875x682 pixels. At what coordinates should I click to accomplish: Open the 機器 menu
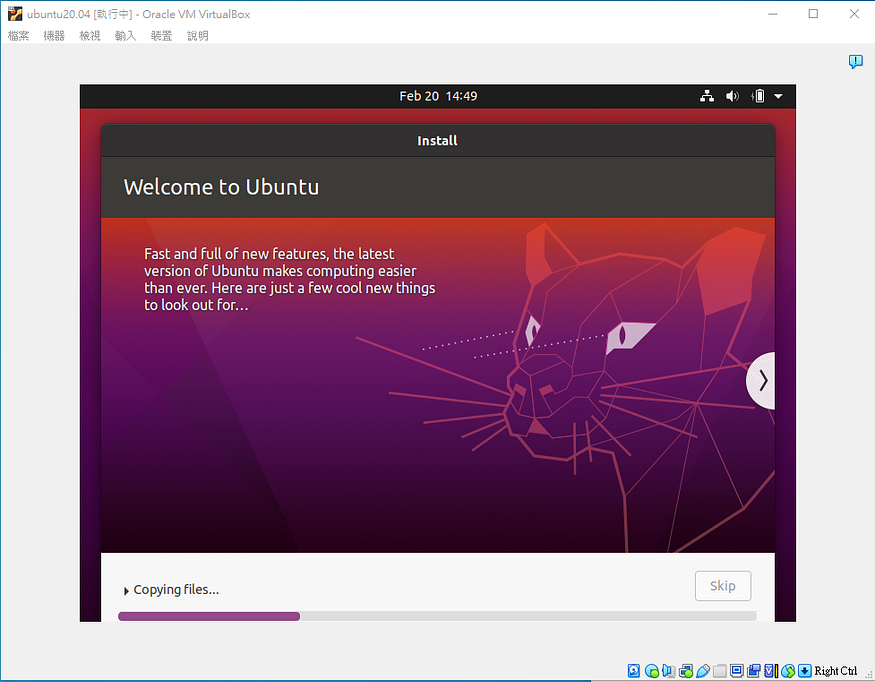[54, 36]
